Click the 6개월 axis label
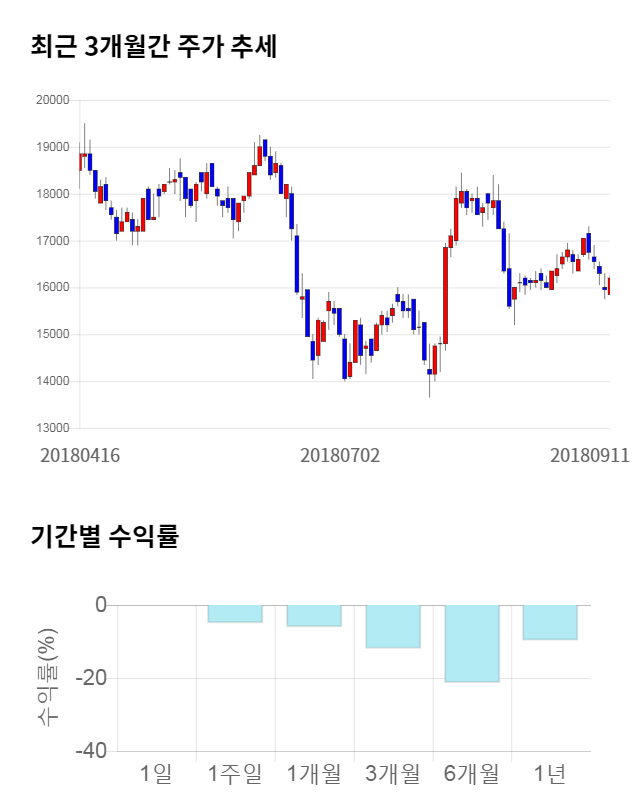Screen dimensions: 640x810 (472, 773)
